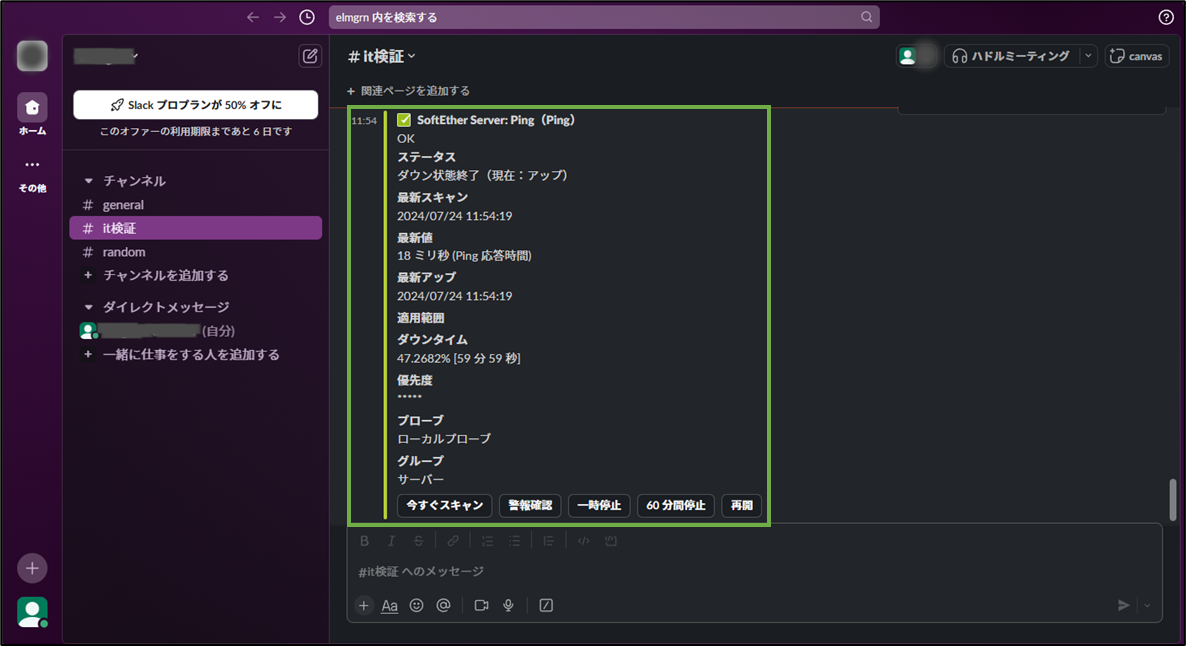The image size is (1186, 646).
Task: Open the canvas button
Action: point(1137,56)
